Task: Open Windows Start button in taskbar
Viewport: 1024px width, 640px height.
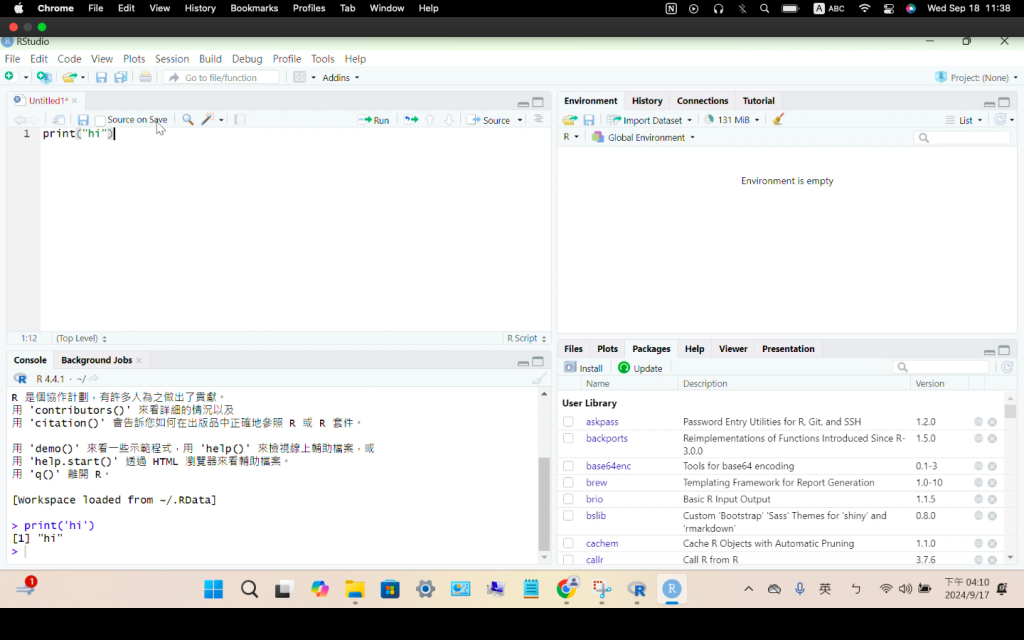Action: (x=213, y=589)
